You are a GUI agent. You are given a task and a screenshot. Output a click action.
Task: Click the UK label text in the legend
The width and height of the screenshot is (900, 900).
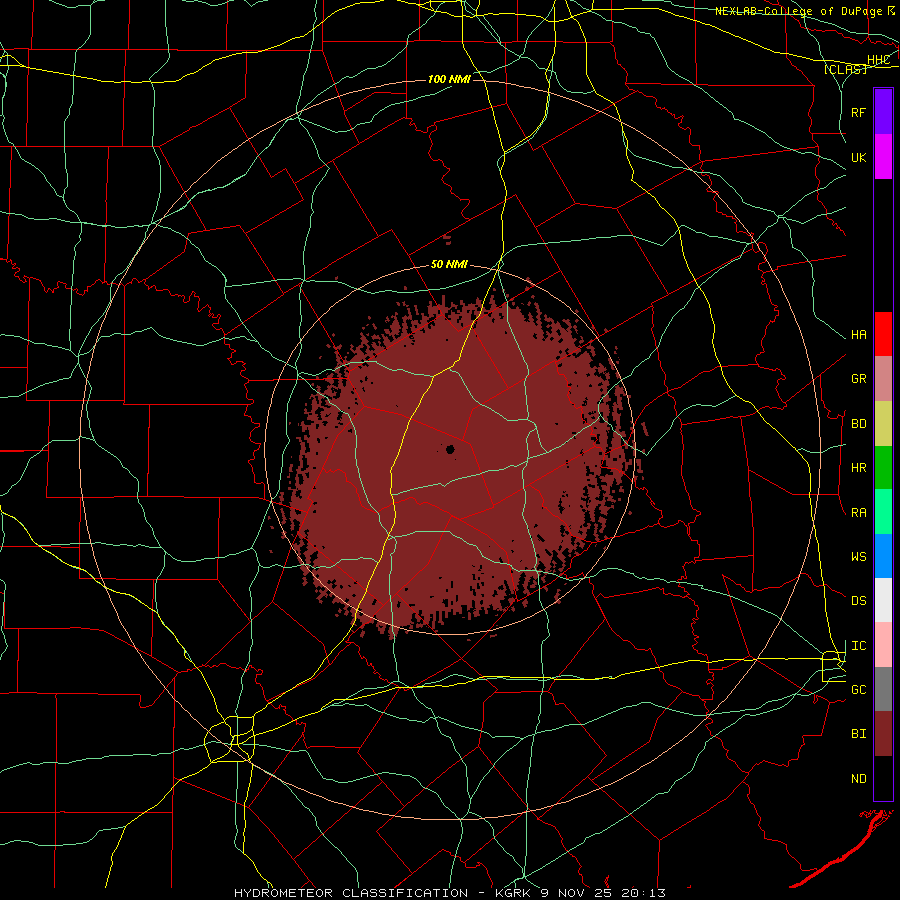[858, 157]
